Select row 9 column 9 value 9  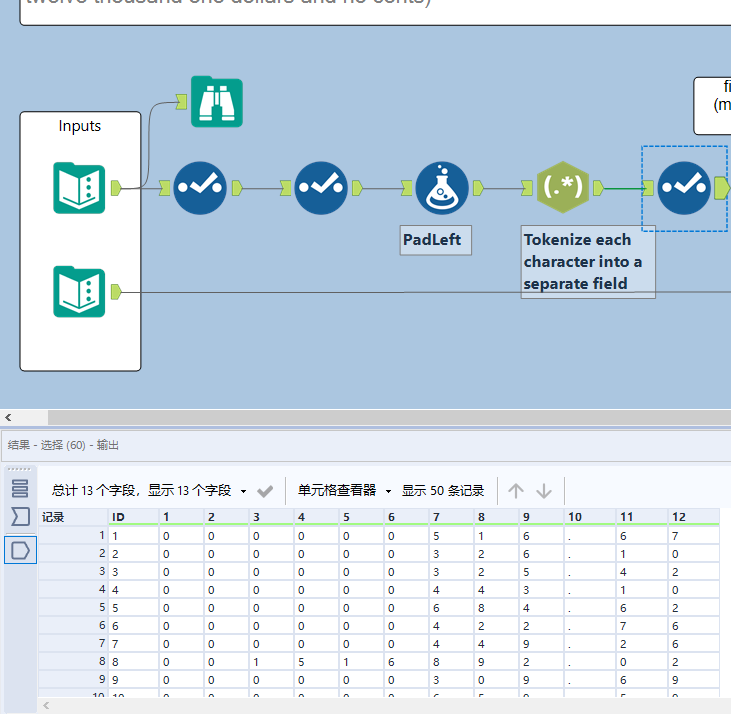click(x=541, y=680)
